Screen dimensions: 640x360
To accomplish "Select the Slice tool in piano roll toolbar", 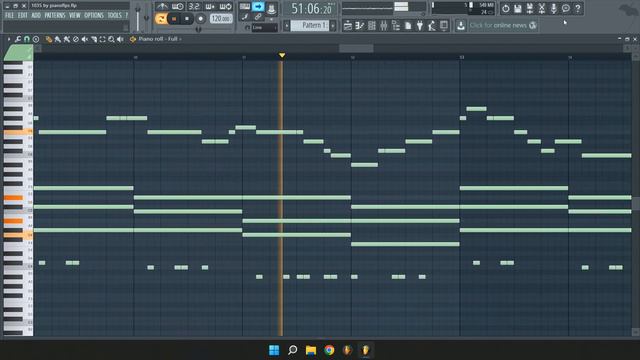I will tap(93, 39).
